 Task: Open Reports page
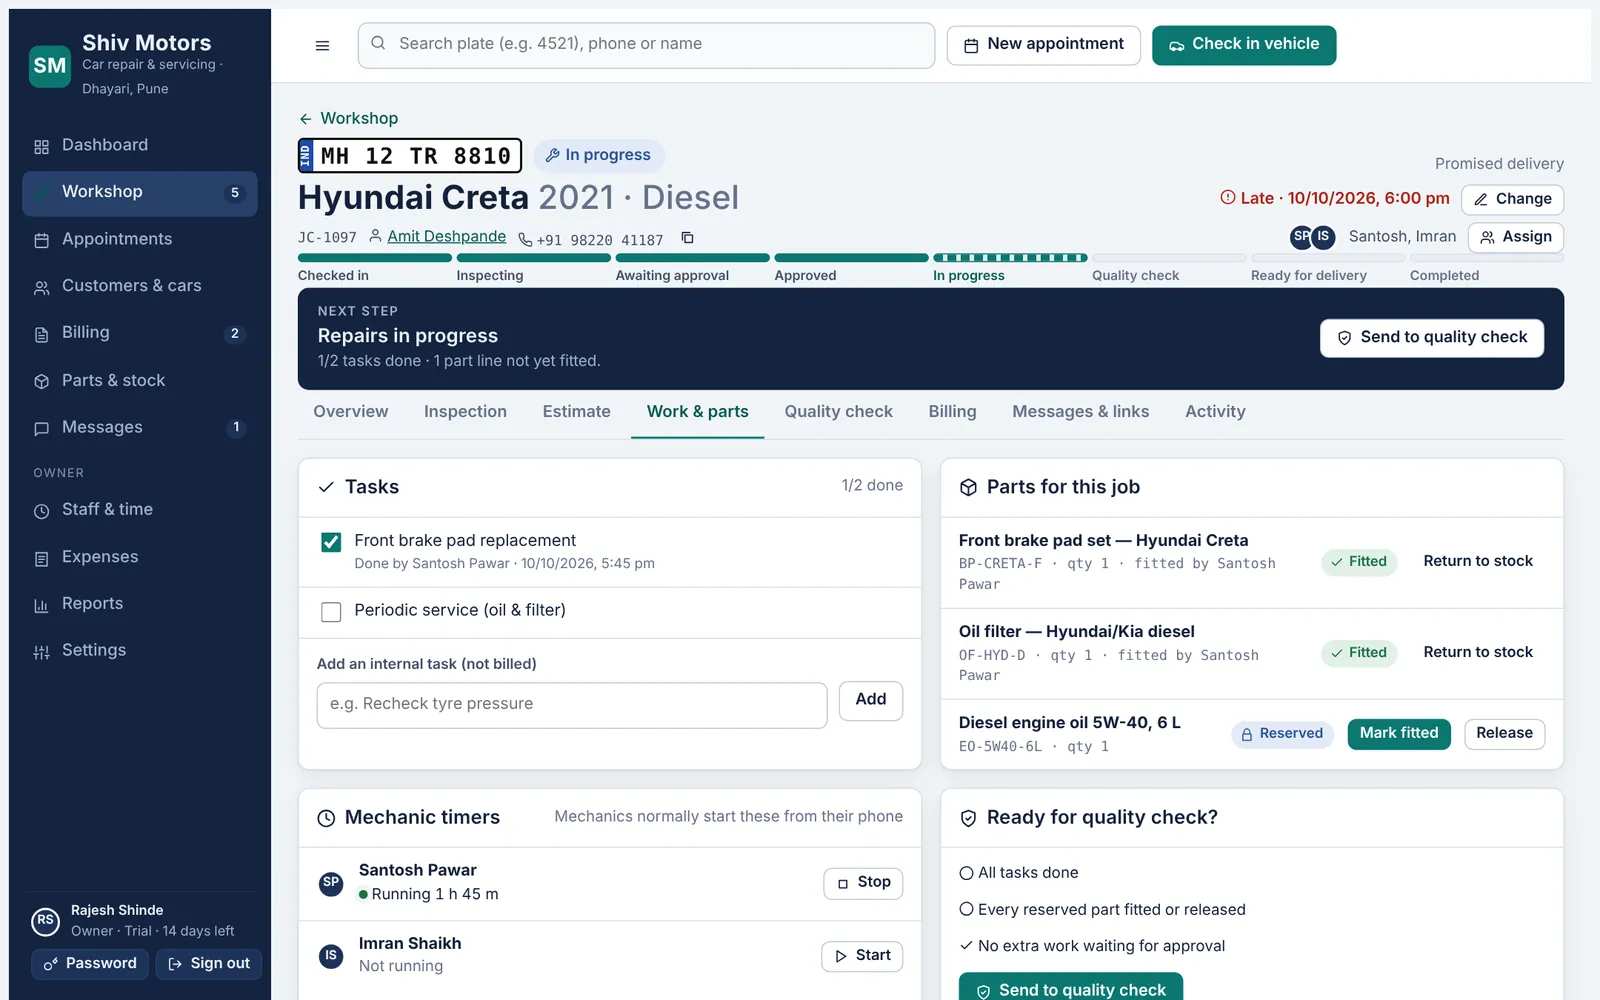point(140,604)
